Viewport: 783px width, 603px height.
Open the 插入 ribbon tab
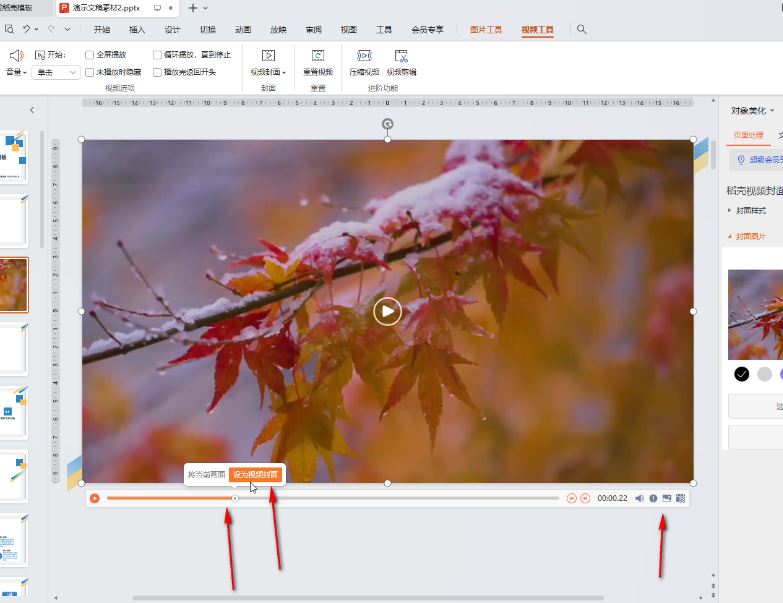[x=137, y=30]
